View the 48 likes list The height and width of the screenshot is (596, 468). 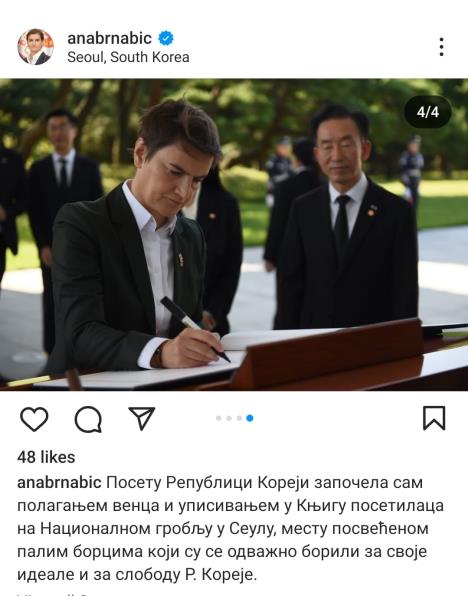(46, 457)
